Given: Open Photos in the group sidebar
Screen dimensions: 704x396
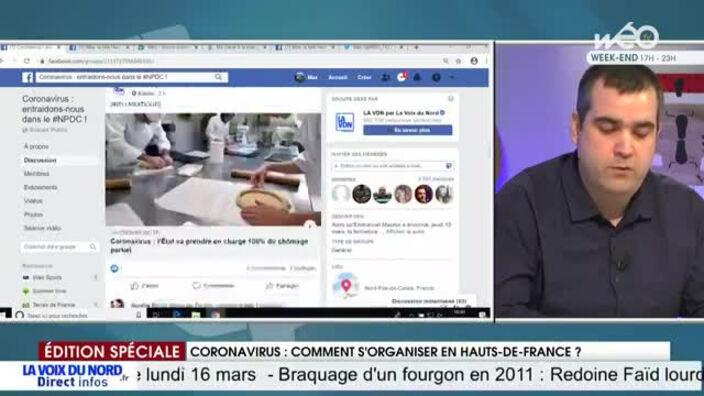Looking at the screenshot, I should coord(33,215).
